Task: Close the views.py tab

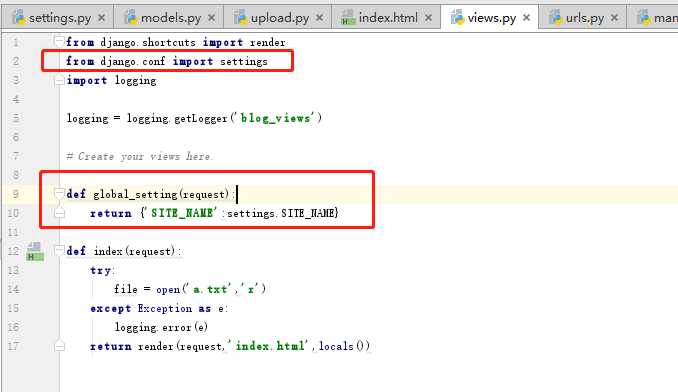Action: (x=527, y=18)
